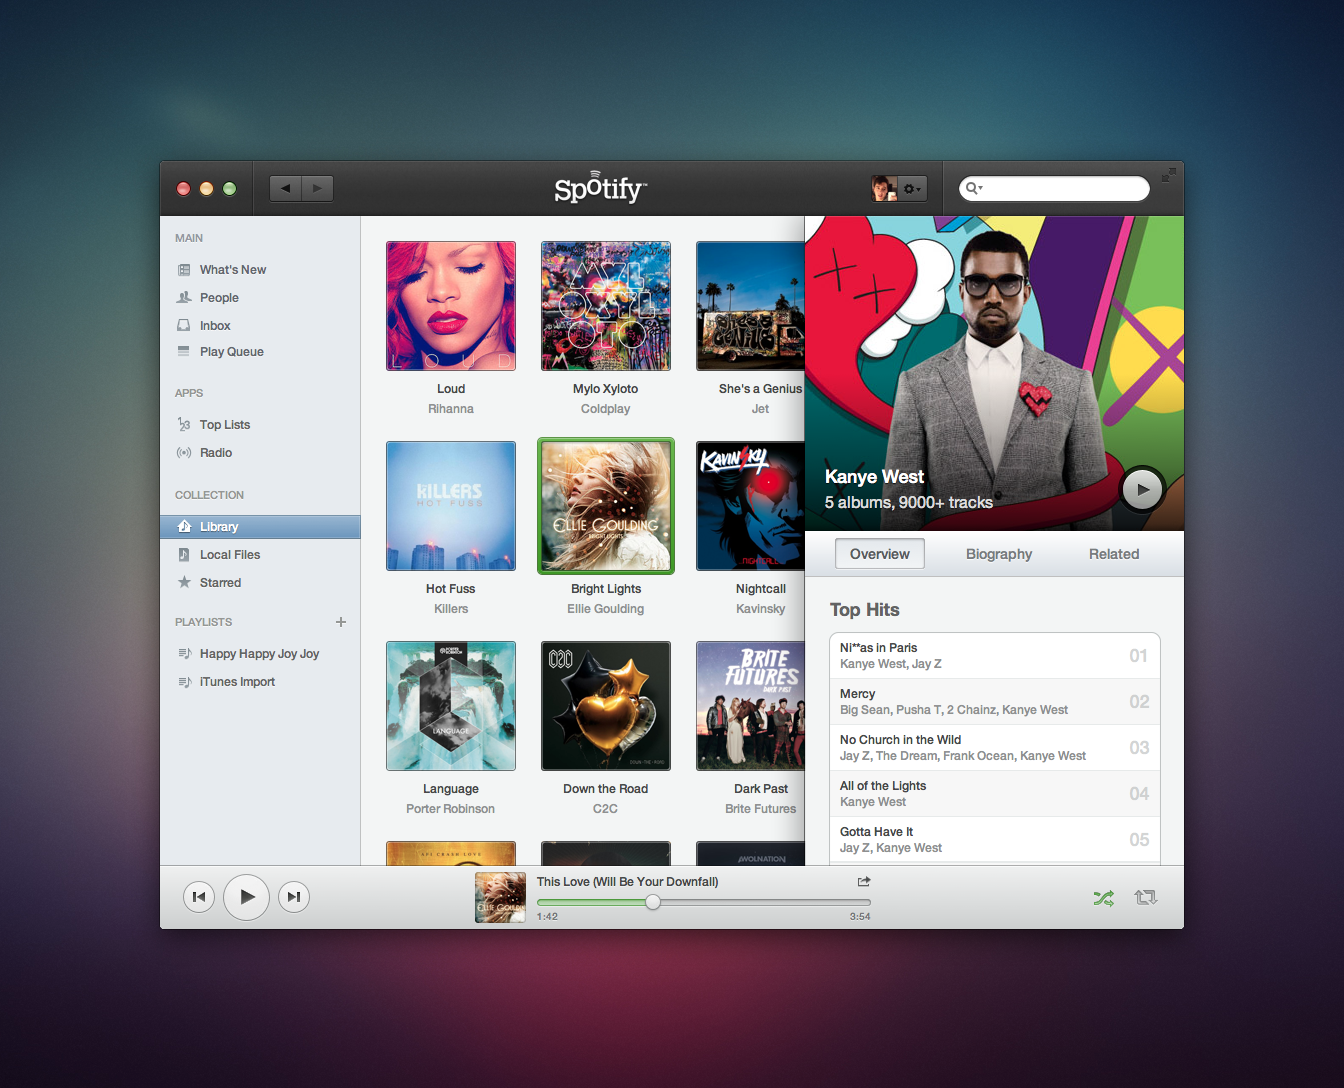Switch to the Overview tab
Screen dimensions: 1344x1088
point(880,554)
